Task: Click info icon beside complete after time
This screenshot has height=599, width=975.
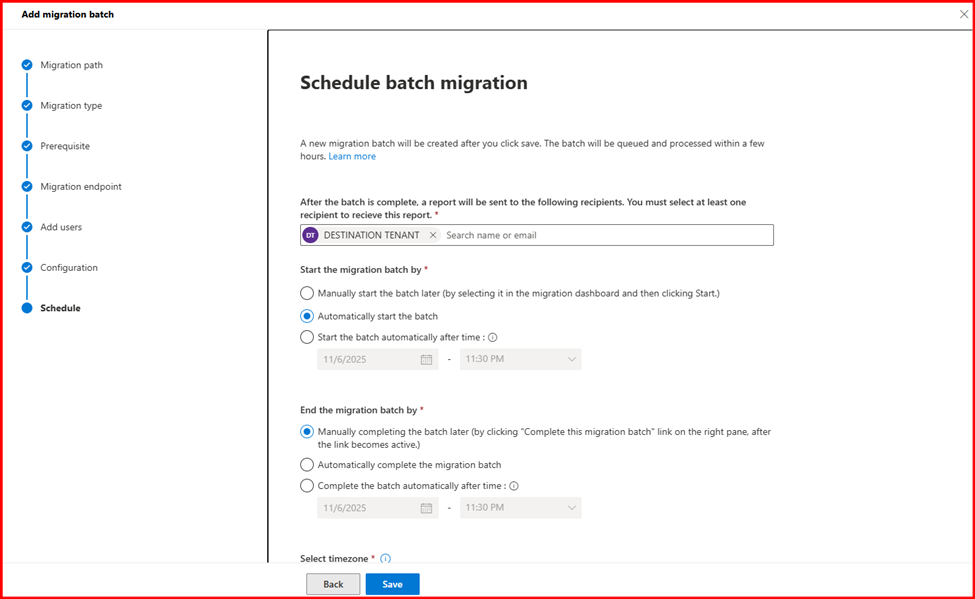Action: click(x=514, y=487)
